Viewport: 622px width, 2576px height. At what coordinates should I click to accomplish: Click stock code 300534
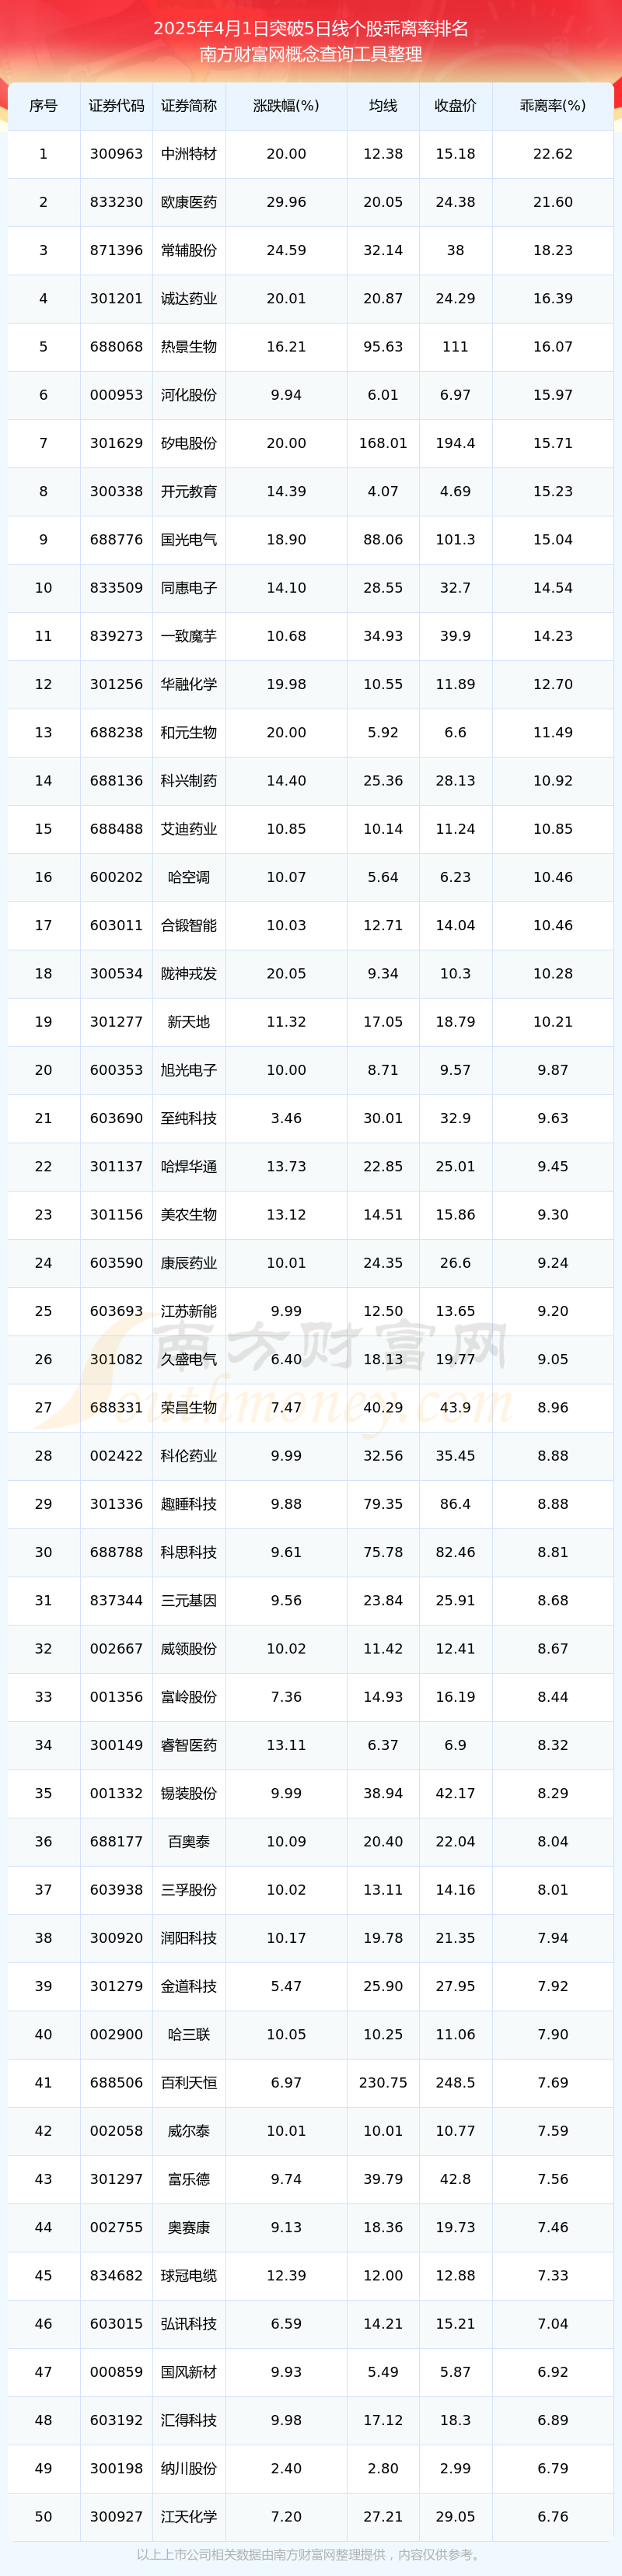click(116, 974)
